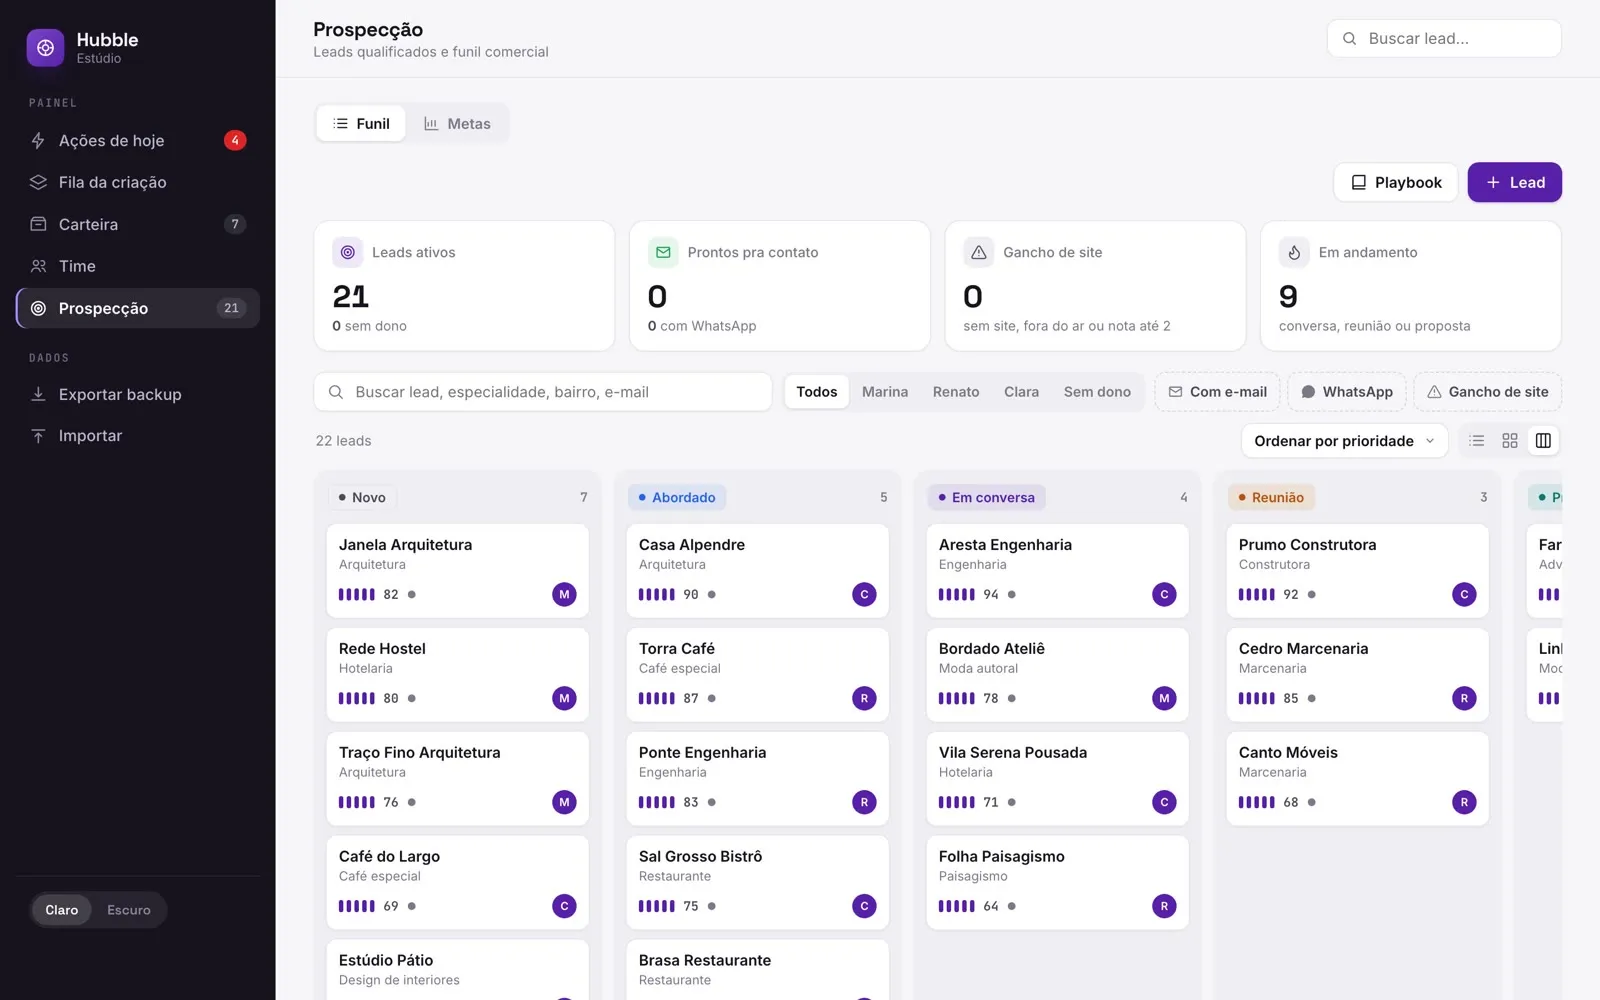The width and height of the screenshot is (1600, 1000).
Task: Filter leads by Renato
Action: click(x=956, y=392)
